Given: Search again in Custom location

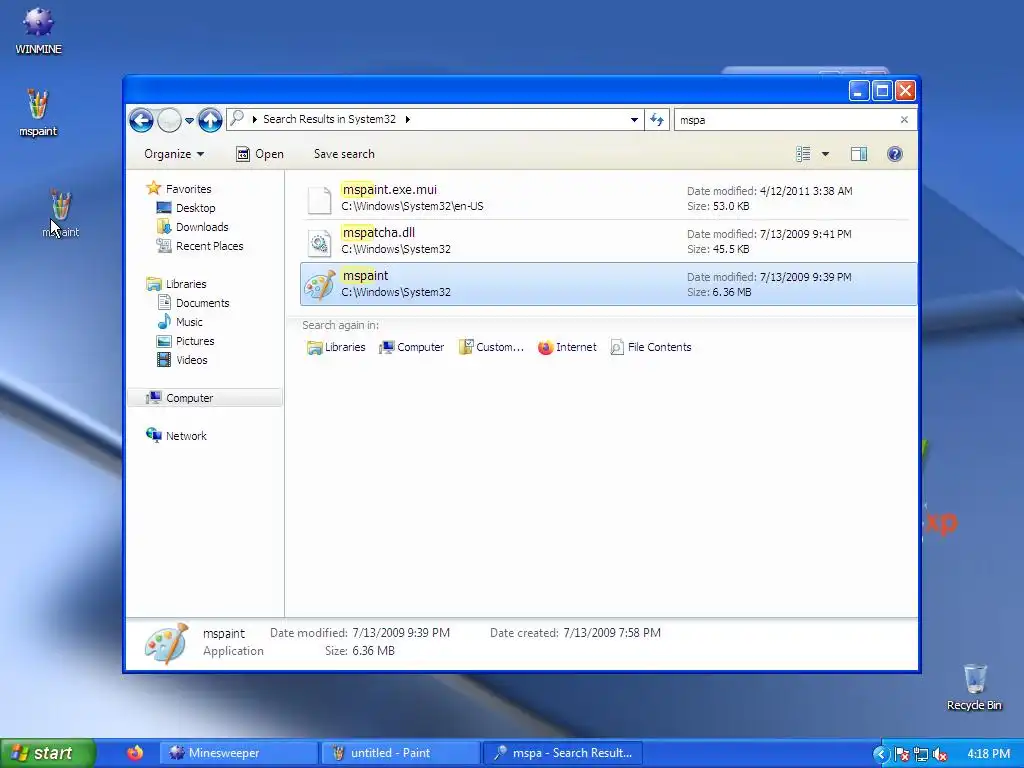Looking at the screenshot, I should [x=491, y=347].
